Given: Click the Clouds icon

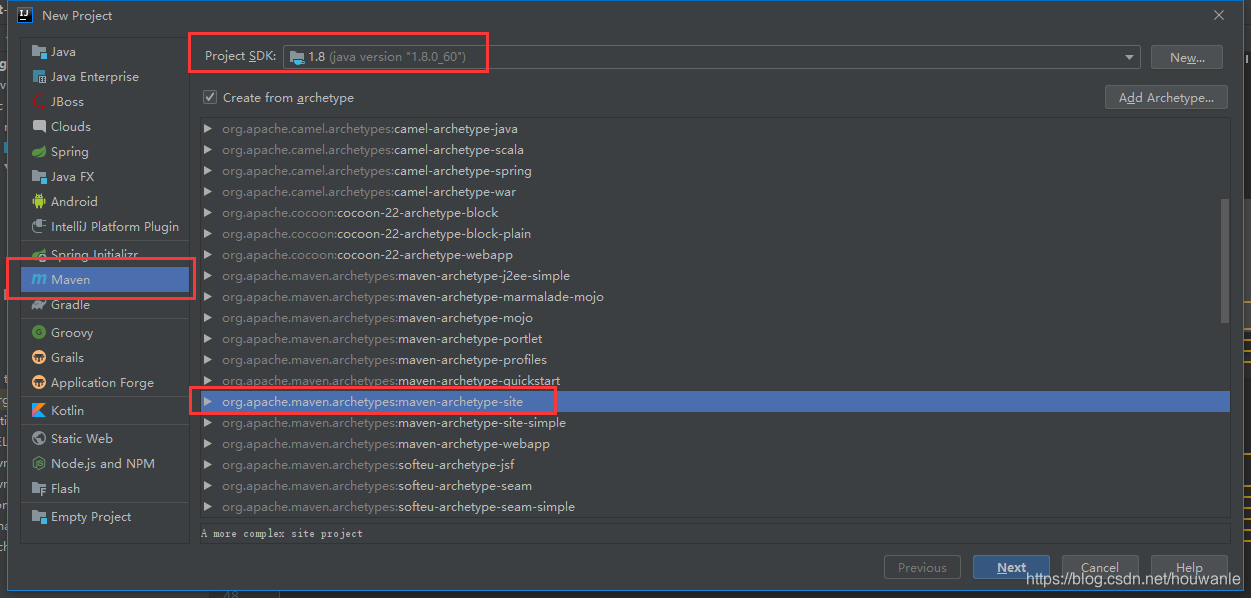Looking at the screenshot, I should tap(39, 126).
